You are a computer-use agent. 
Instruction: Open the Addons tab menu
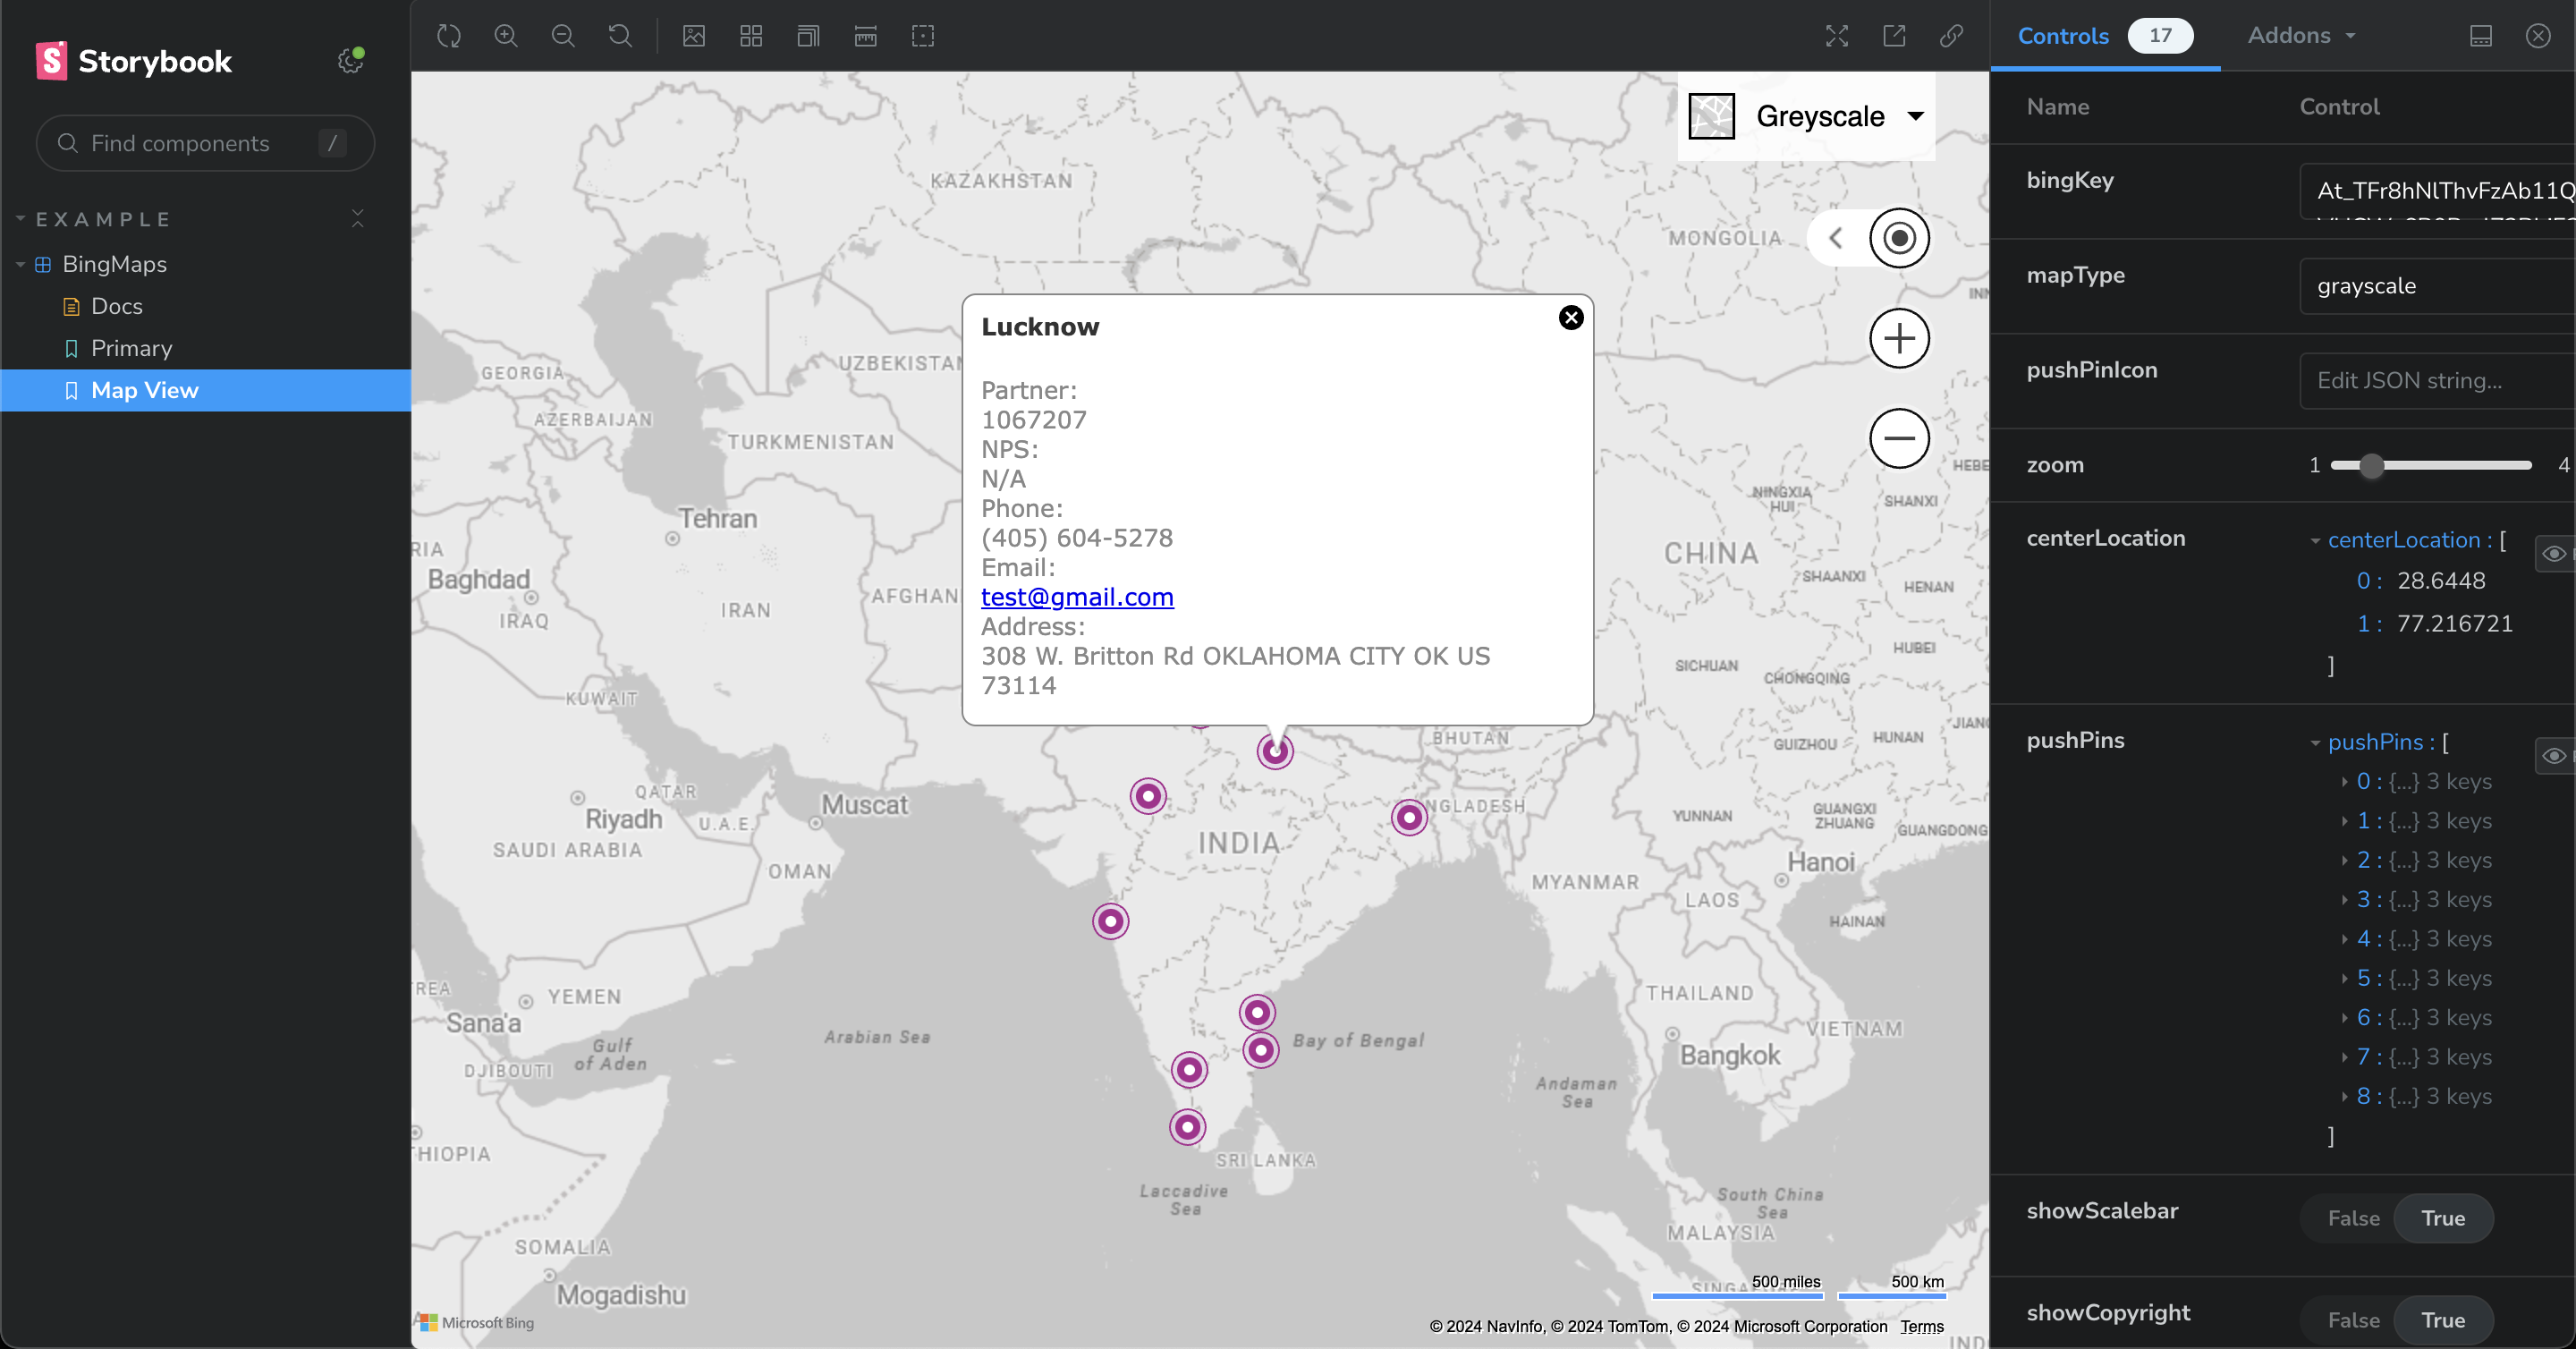point(2301,36)
